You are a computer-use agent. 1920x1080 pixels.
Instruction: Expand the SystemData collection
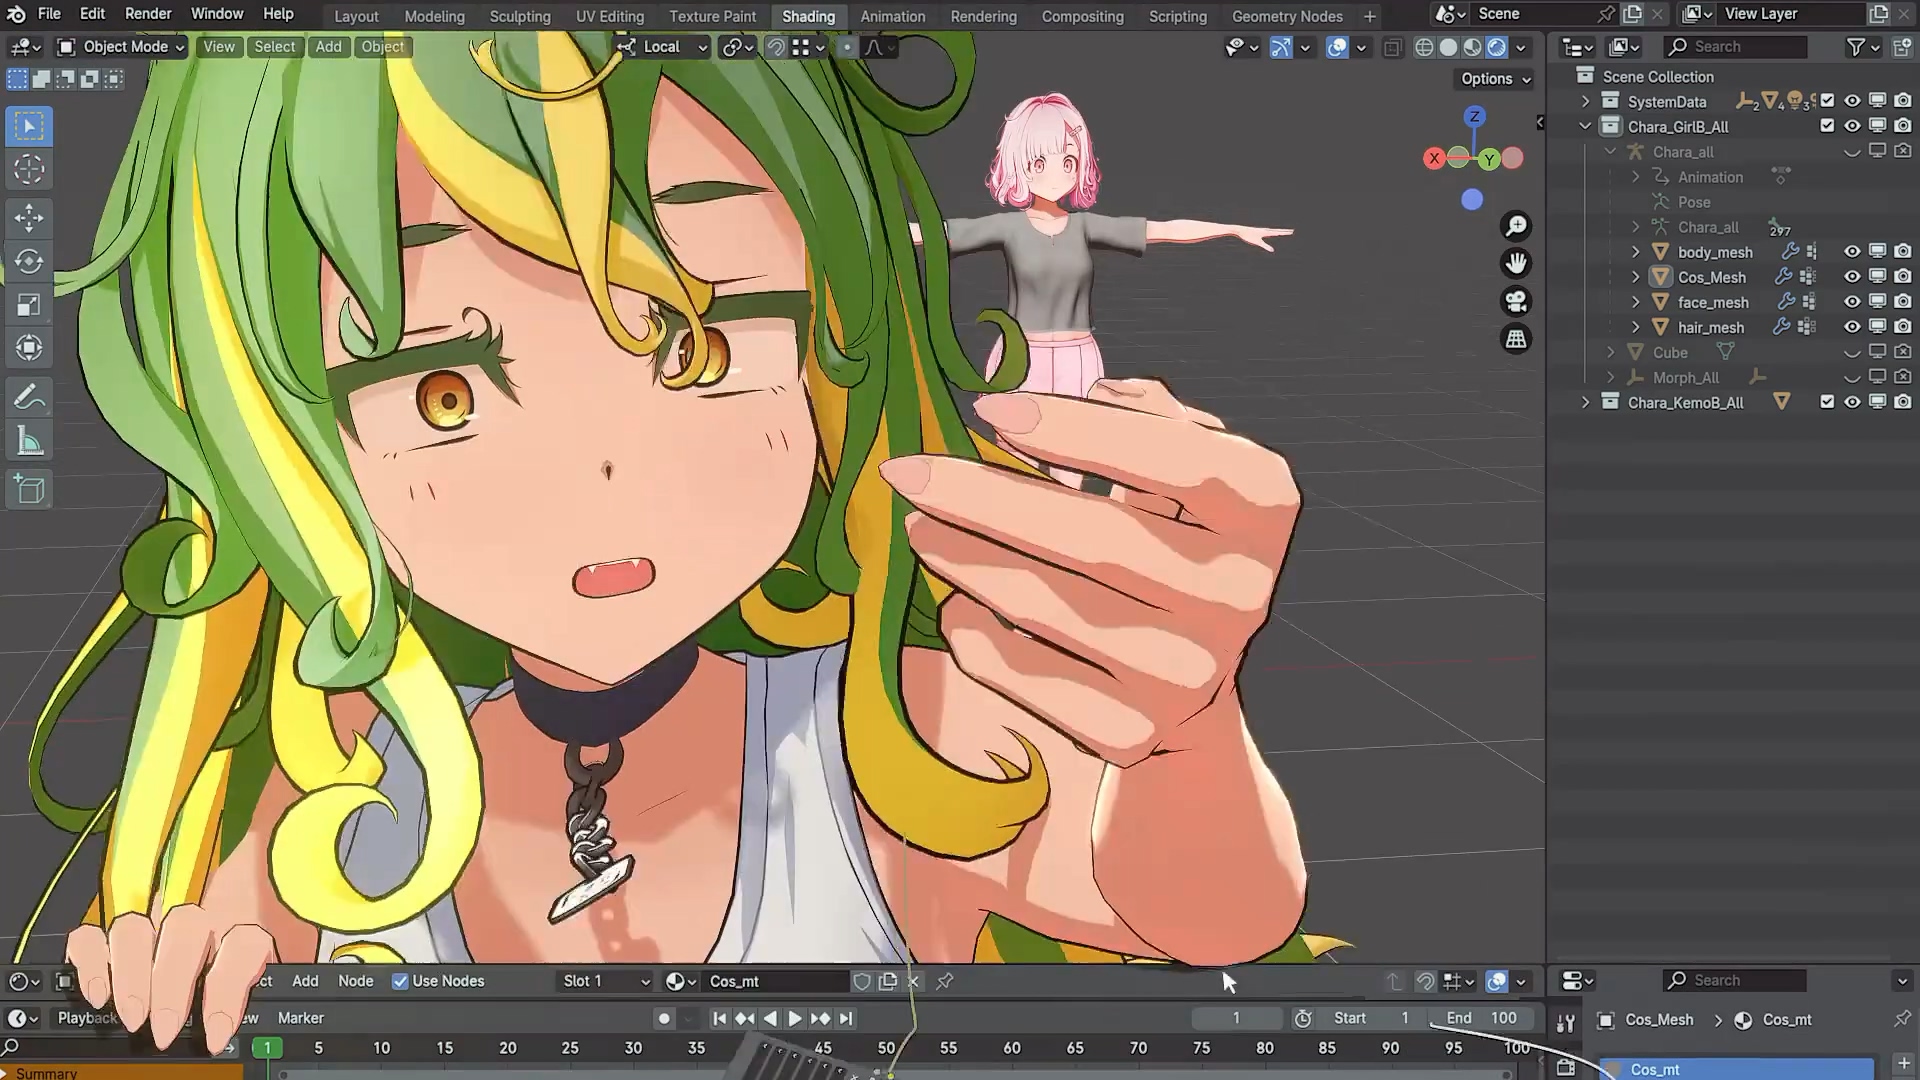[1585, 101]
